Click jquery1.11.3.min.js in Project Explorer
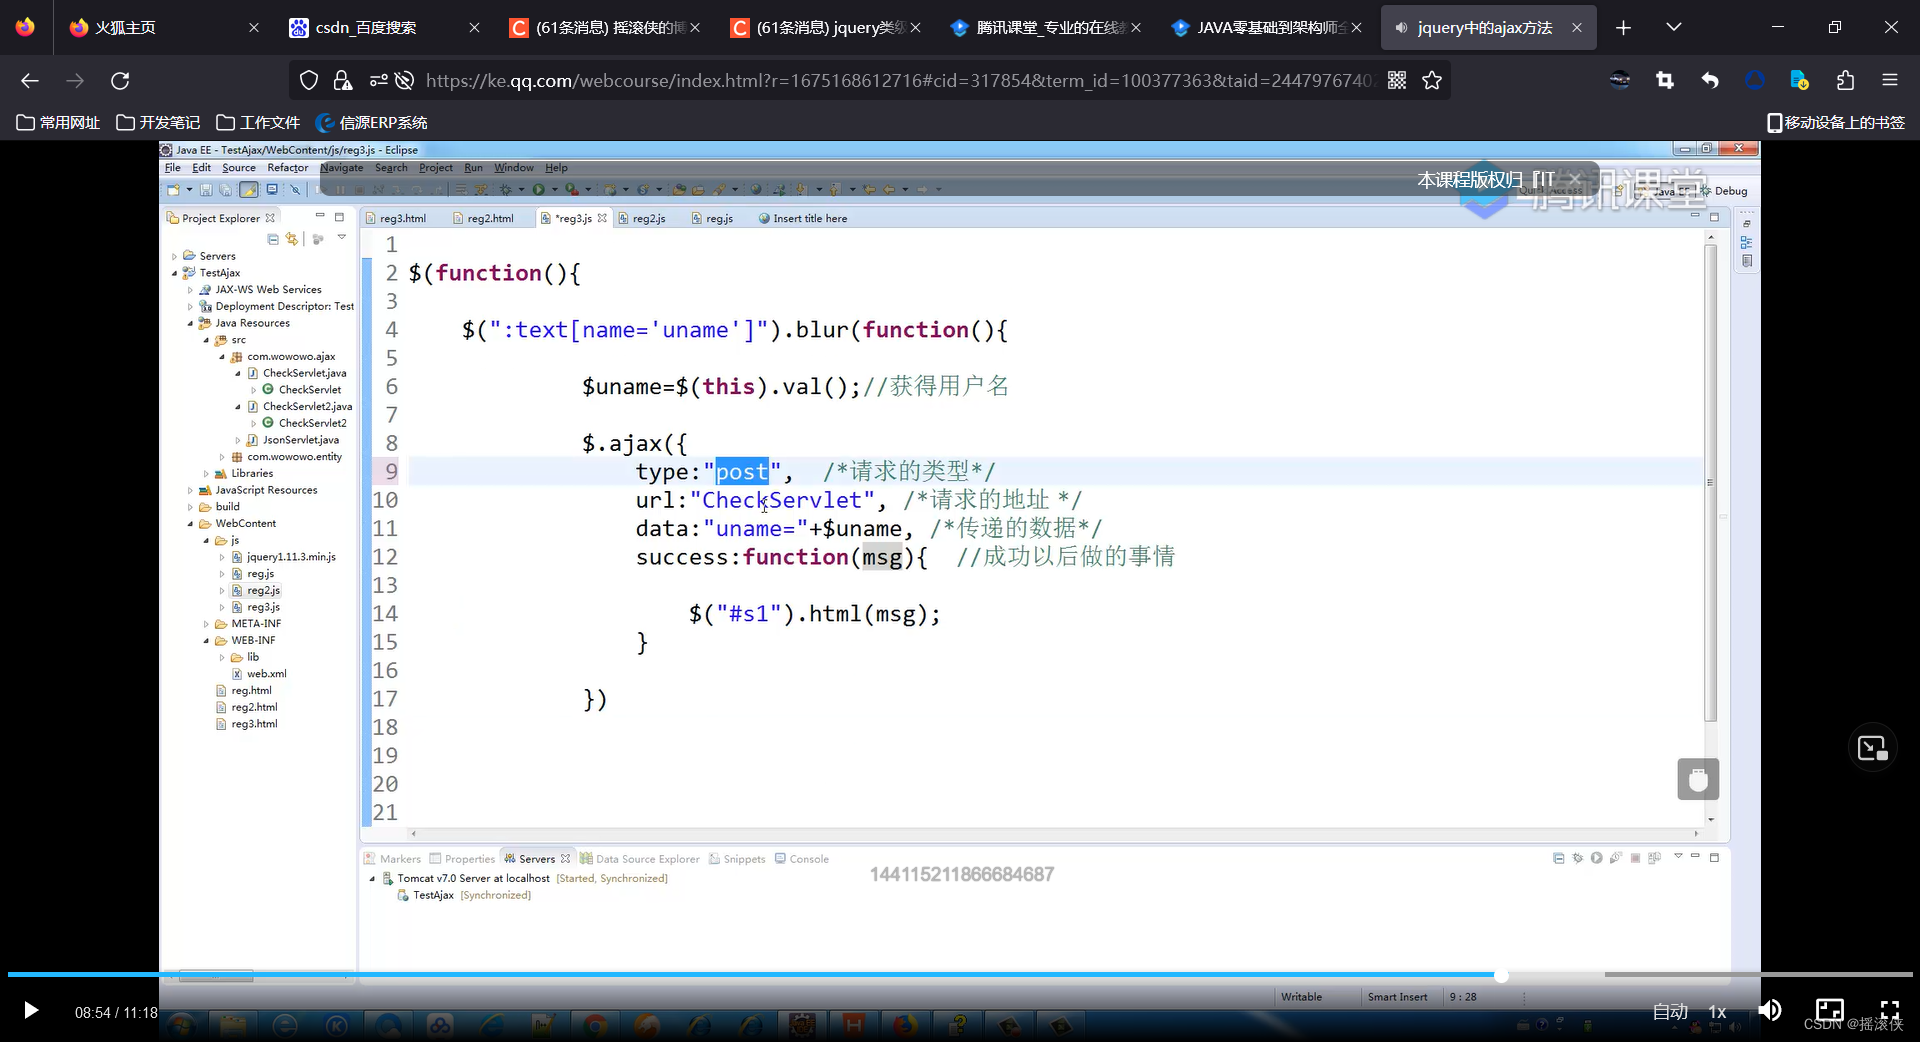Screen dimensions: 1920x1042 291,557
